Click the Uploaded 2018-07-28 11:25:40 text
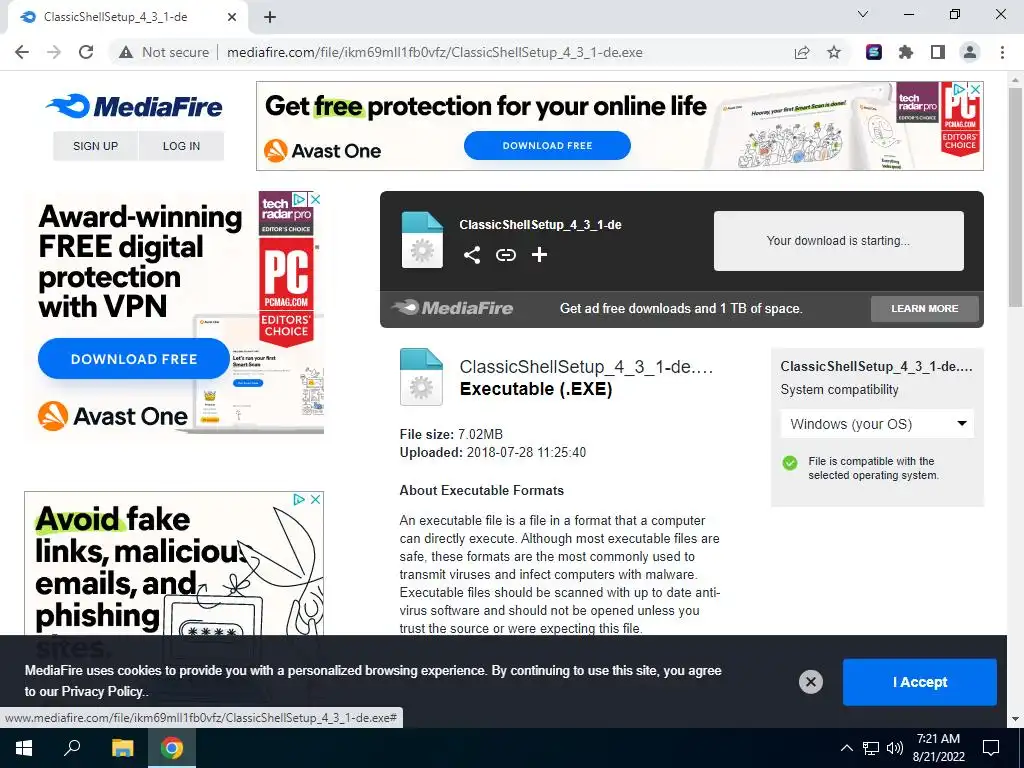The height and width of the screenshot is (768, 1024). (x=493, y=453)
